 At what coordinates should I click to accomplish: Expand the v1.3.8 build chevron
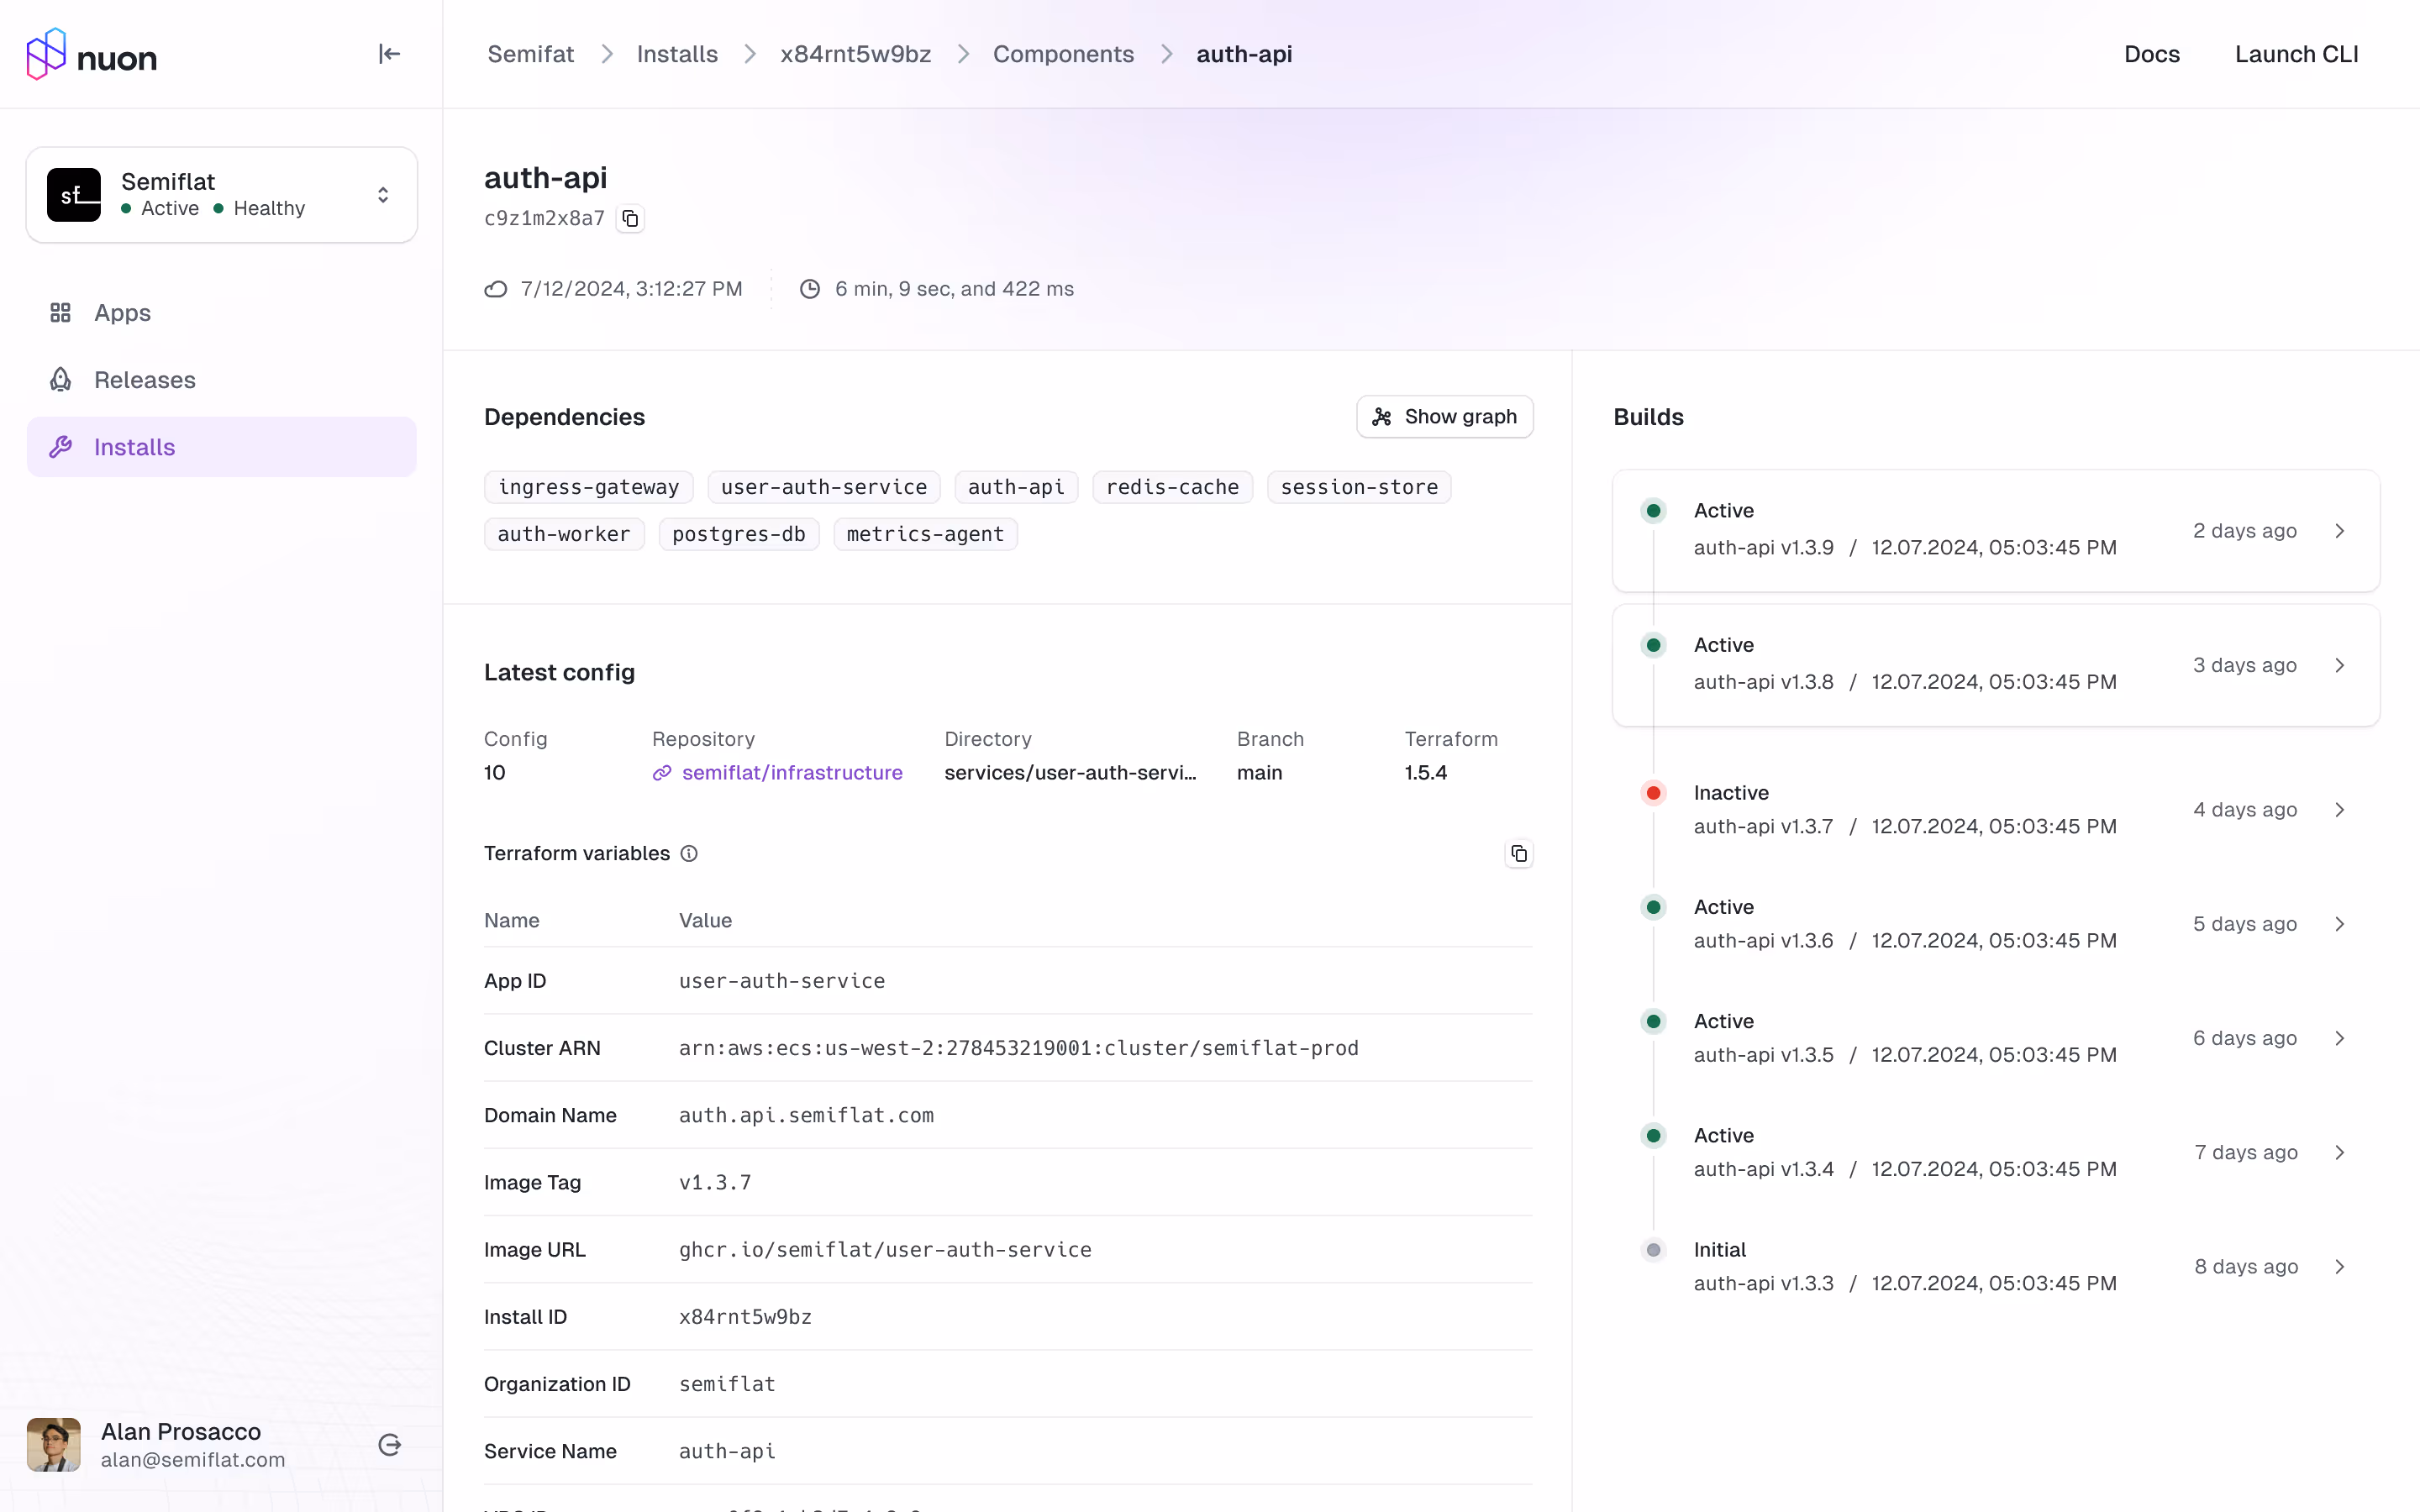2339,665
